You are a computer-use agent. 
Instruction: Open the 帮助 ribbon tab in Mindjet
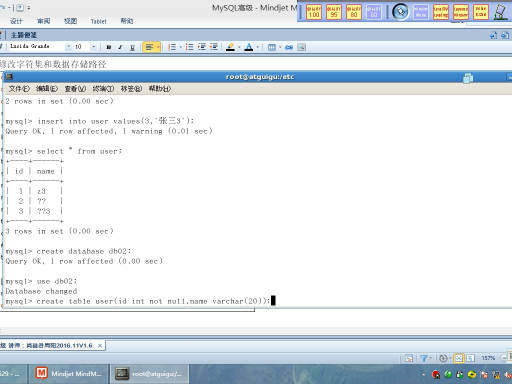tap(127, 21)
